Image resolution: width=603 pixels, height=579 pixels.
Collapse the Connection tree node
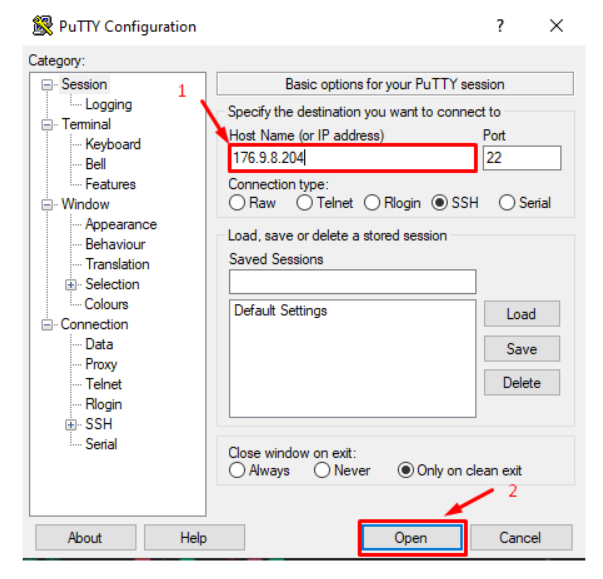point(47,325)
